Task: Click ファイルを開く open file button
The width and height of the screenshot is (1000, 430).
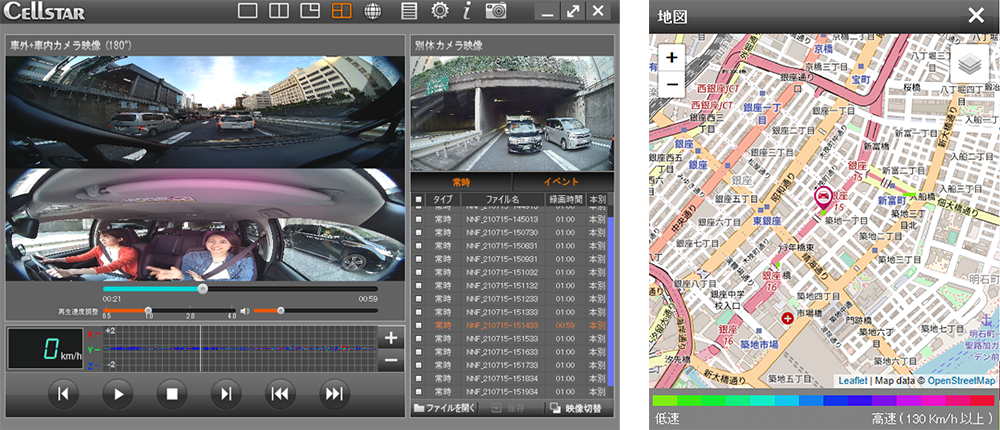Action: click(444, 408)
